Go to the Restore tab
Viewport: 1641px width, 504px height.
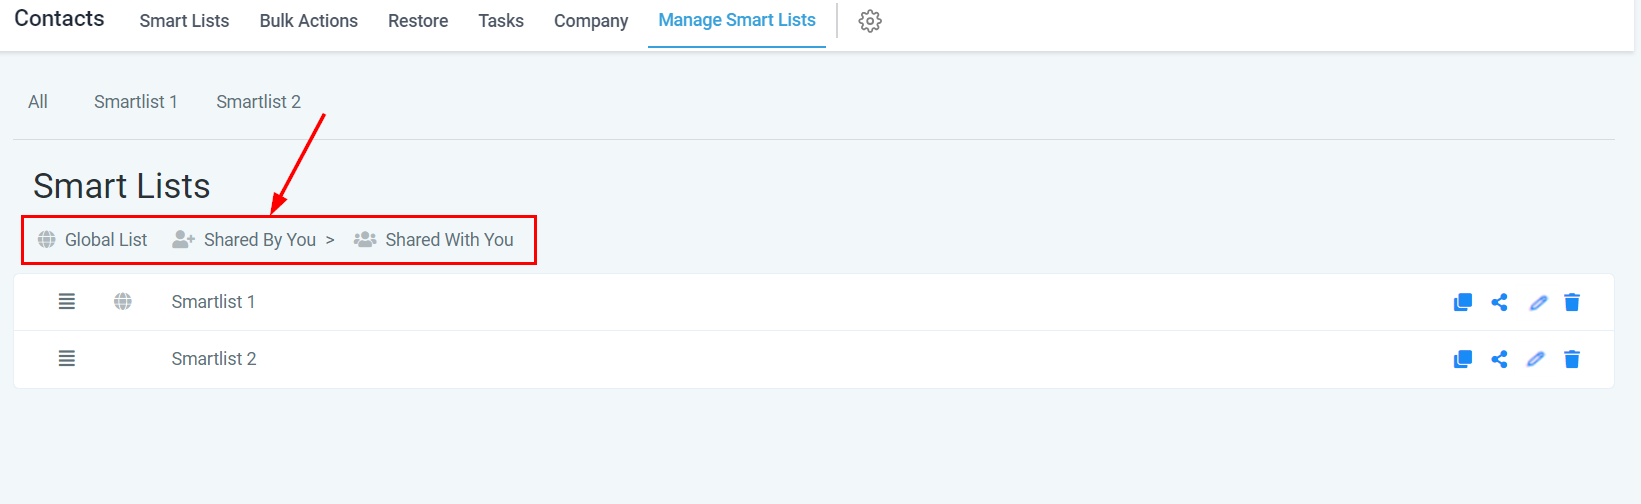pos(418,21)
